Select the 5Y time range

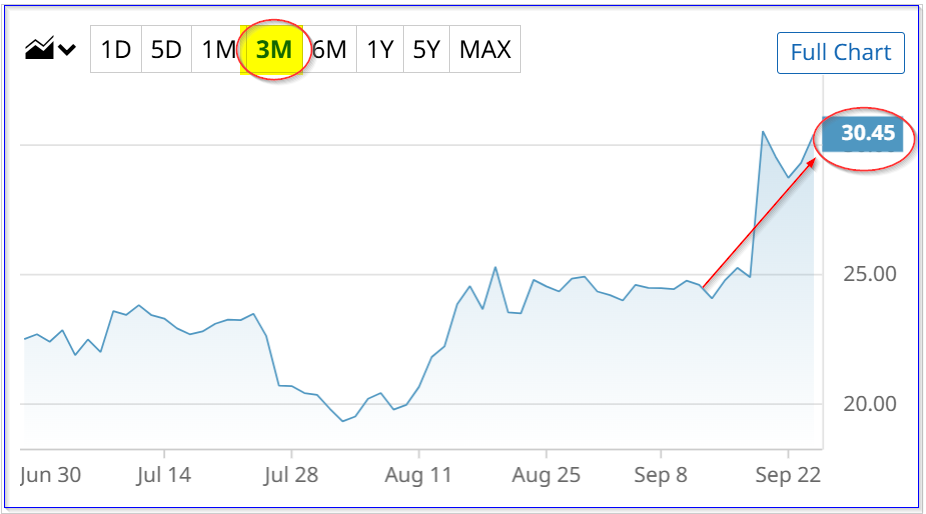coord(426,50)
